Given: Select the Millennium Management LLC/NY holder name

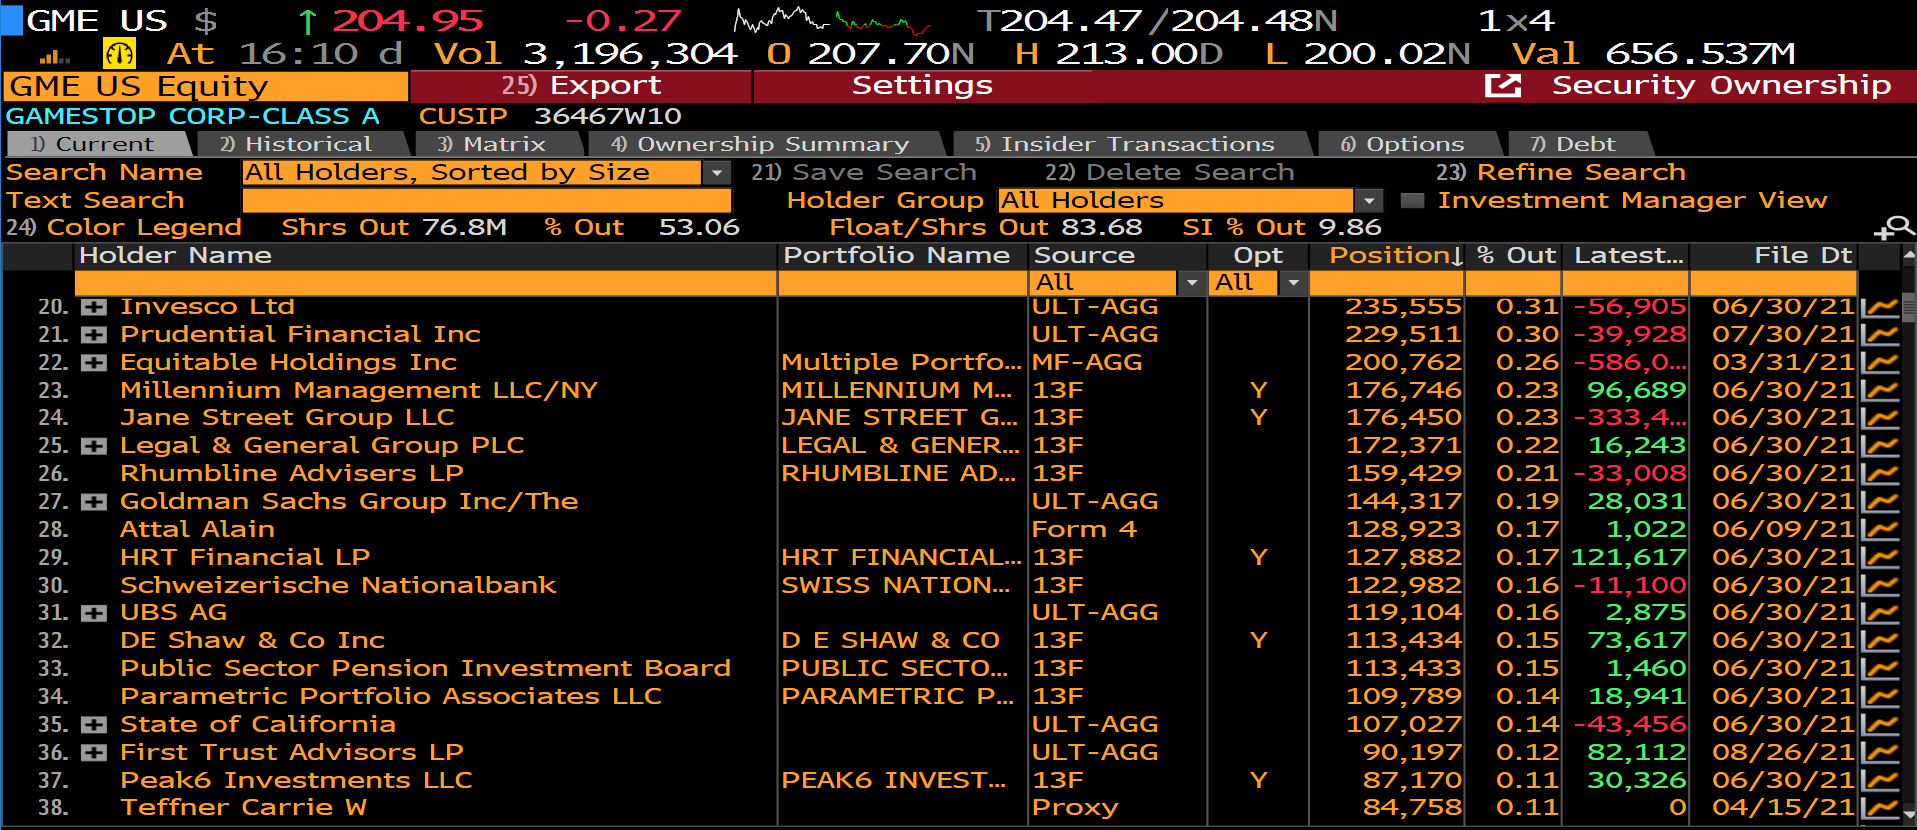Looking at the screenshot, I should (x=359, y=391).
